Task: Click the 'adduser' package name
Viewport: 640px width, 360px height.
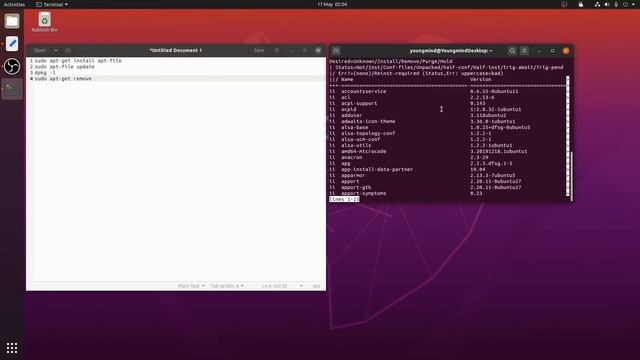Action: click(351, 115)
